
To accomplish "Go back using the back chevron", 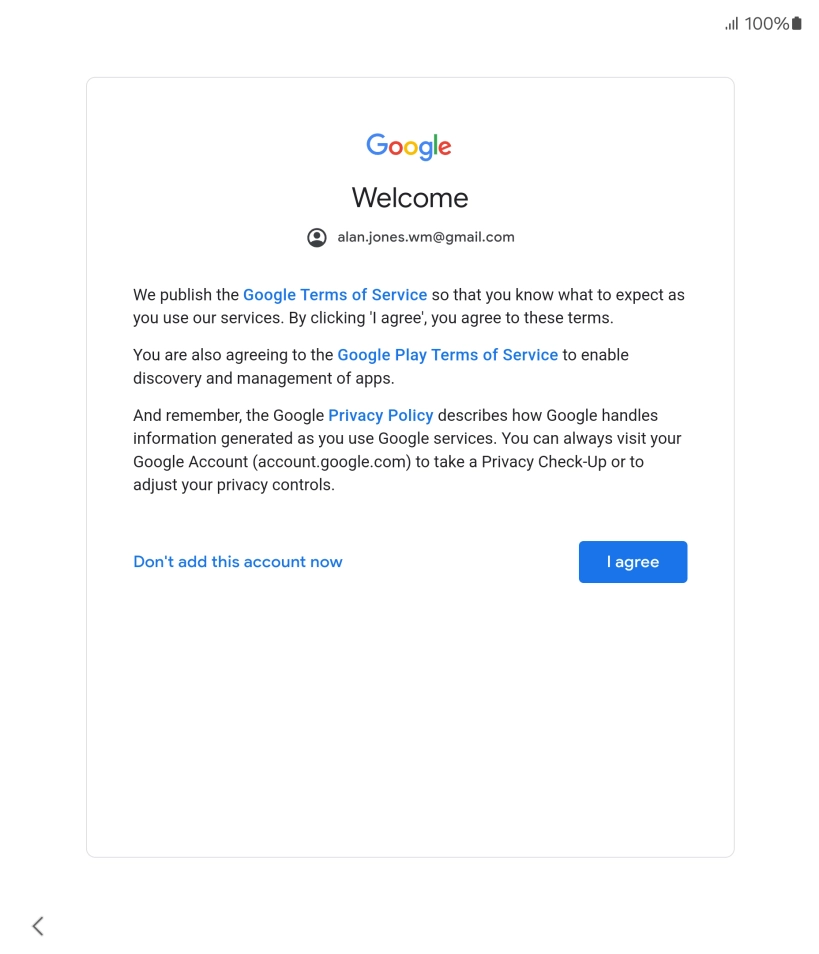I will point(38,926).
